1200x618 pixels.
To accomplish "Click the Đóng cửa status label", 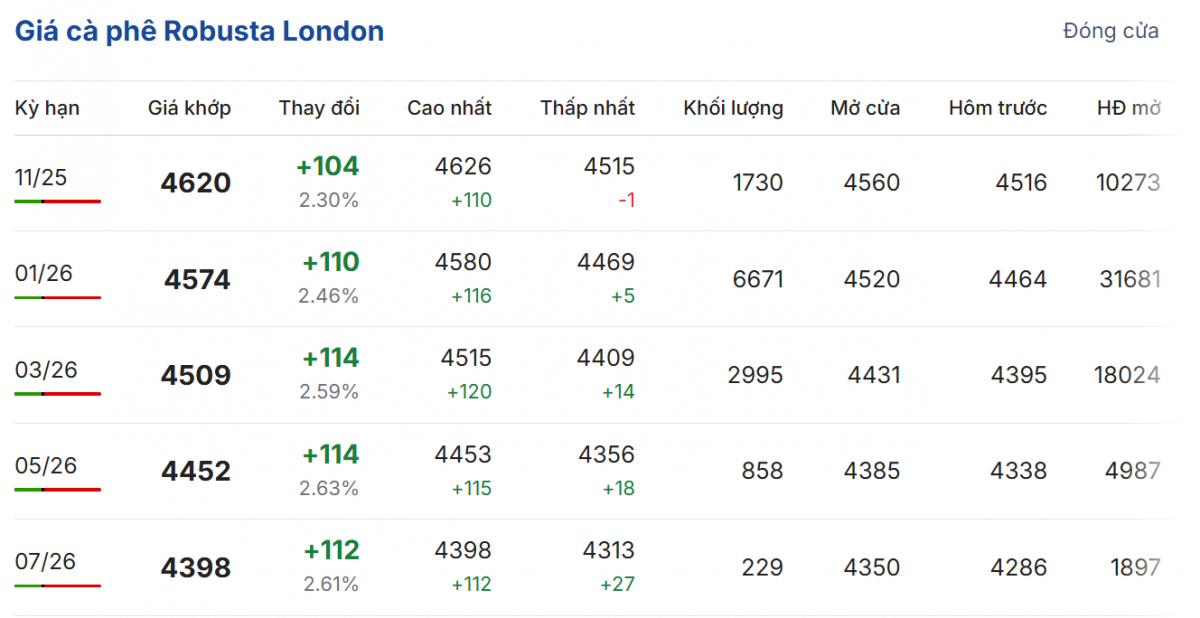I will 1110,31.
